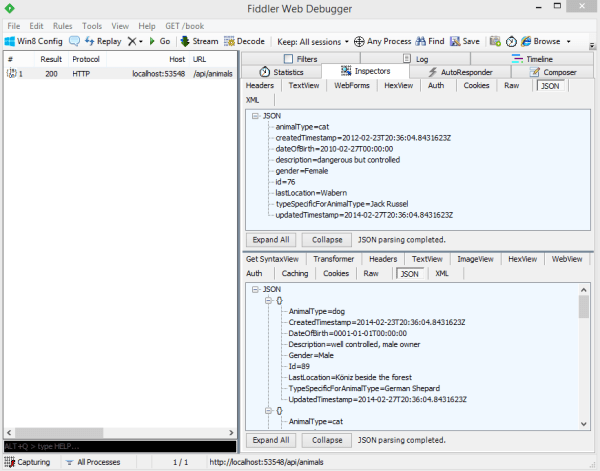
Task: Click the Fiddler app icon in title bar
Action: pos(10,8)
